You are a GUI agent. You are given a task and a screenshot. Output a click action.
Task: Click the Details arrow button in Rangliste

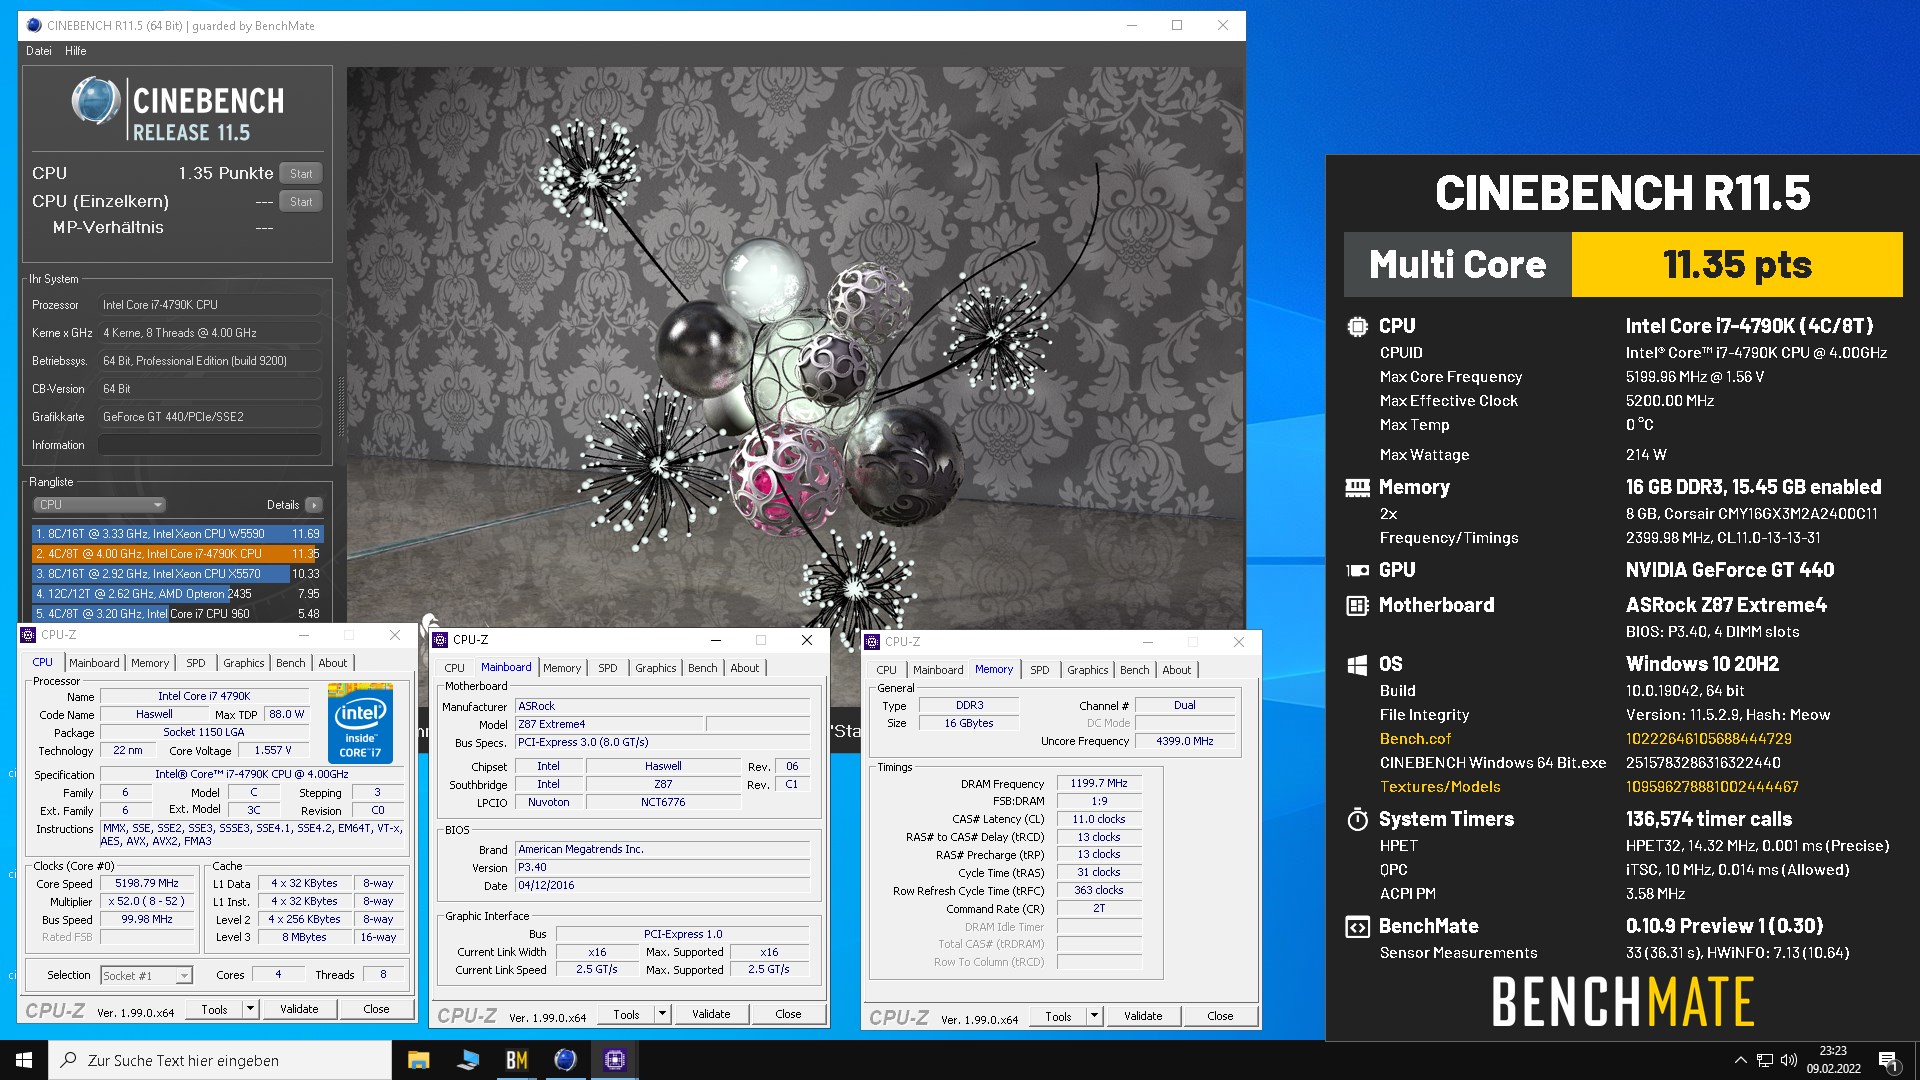pyautogui.click(x=314, y=505)
